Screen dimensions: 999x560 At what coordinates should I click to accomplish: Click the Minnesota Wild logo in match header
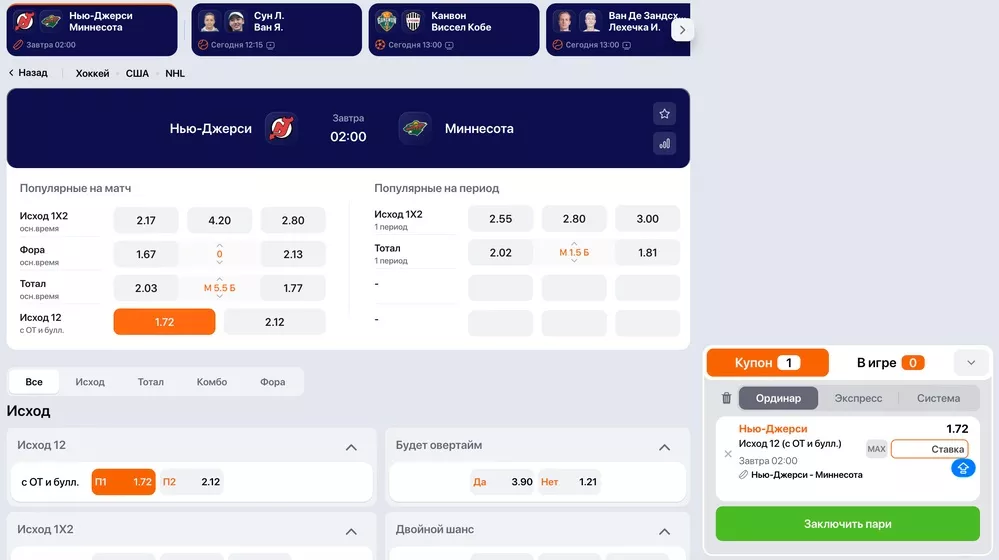pos(414,129)
